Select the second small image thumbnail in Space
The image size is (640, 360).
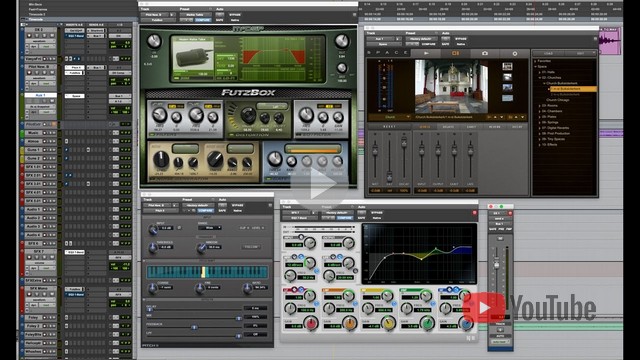[507, 77]
